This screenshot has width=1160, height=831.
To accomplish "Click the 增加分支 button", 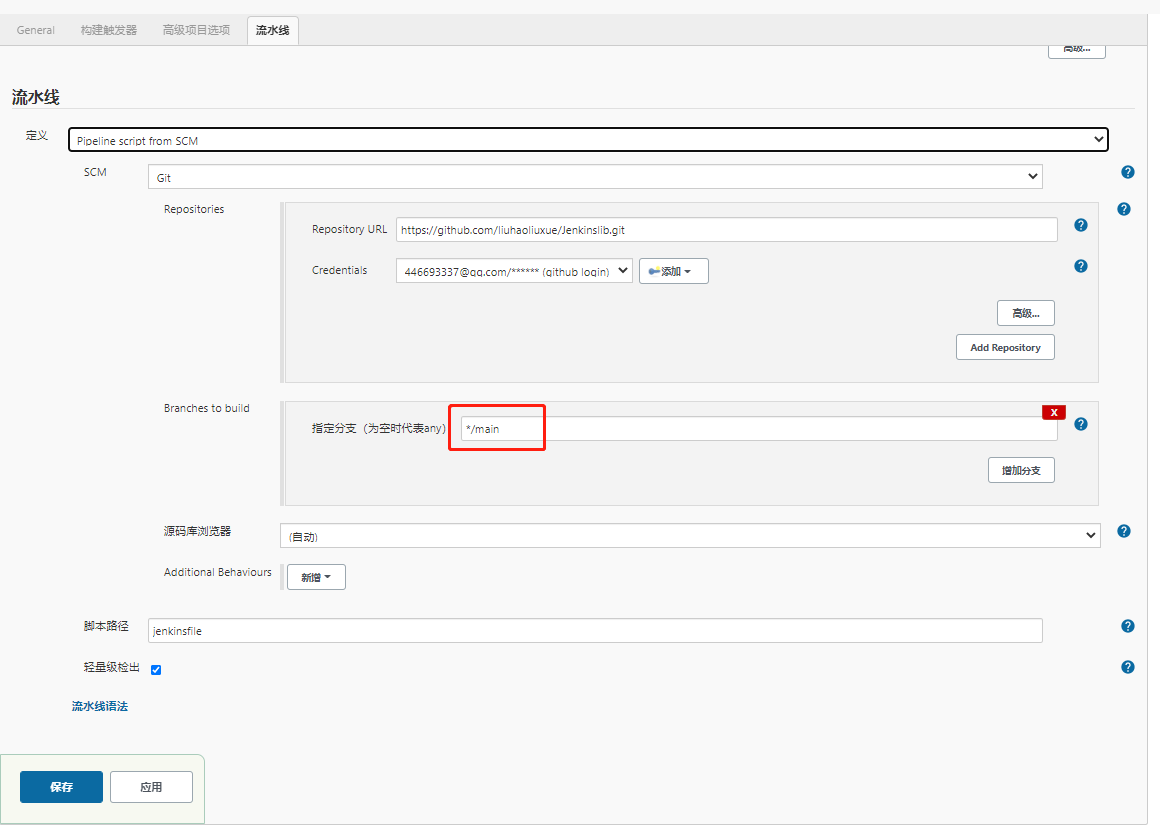I will point(1021,471).
